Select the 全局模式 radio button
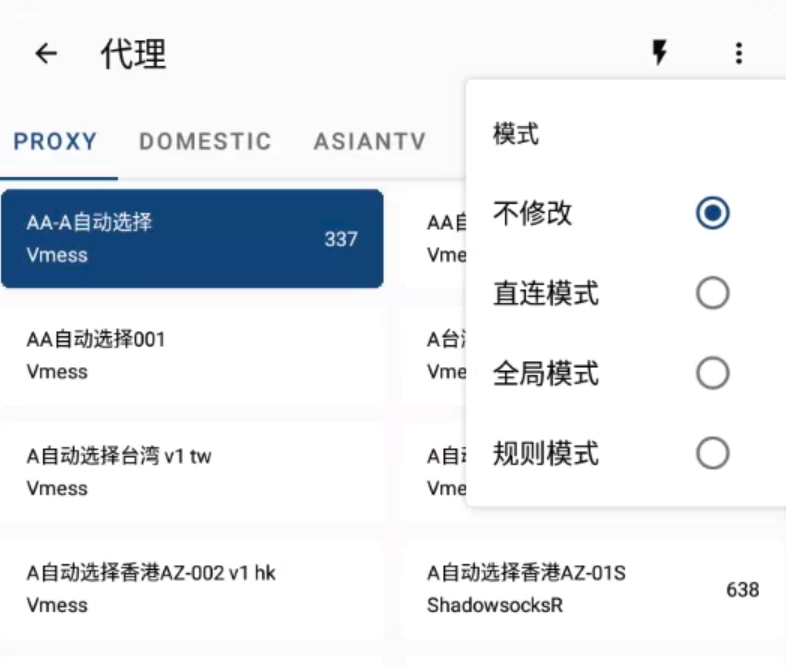 click(712, 374)
